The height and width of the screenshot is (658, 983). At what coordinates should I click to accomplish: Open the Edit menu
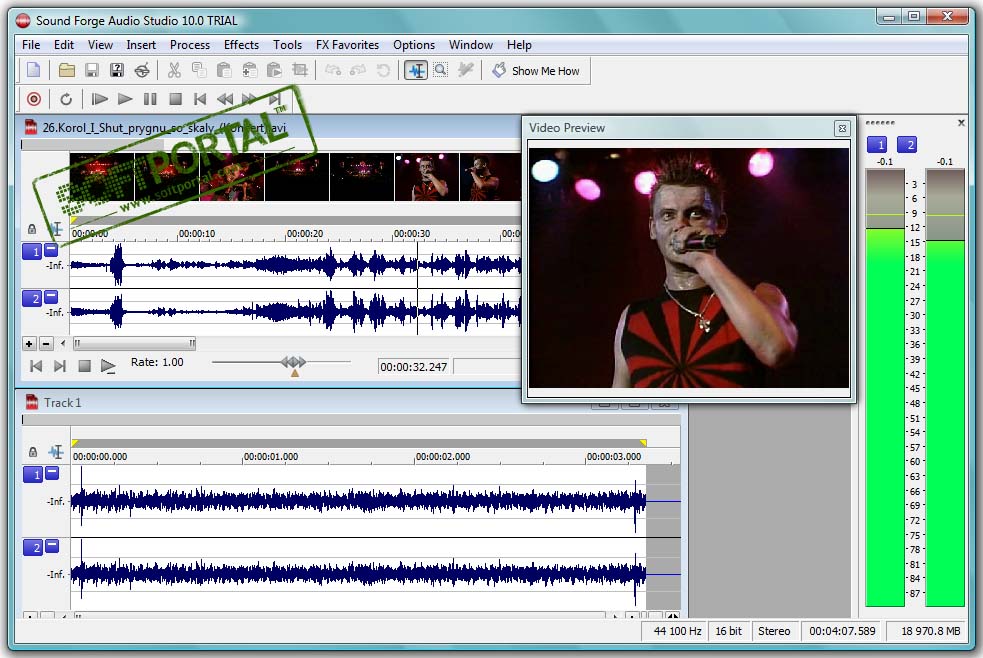(x=63, y=45)
